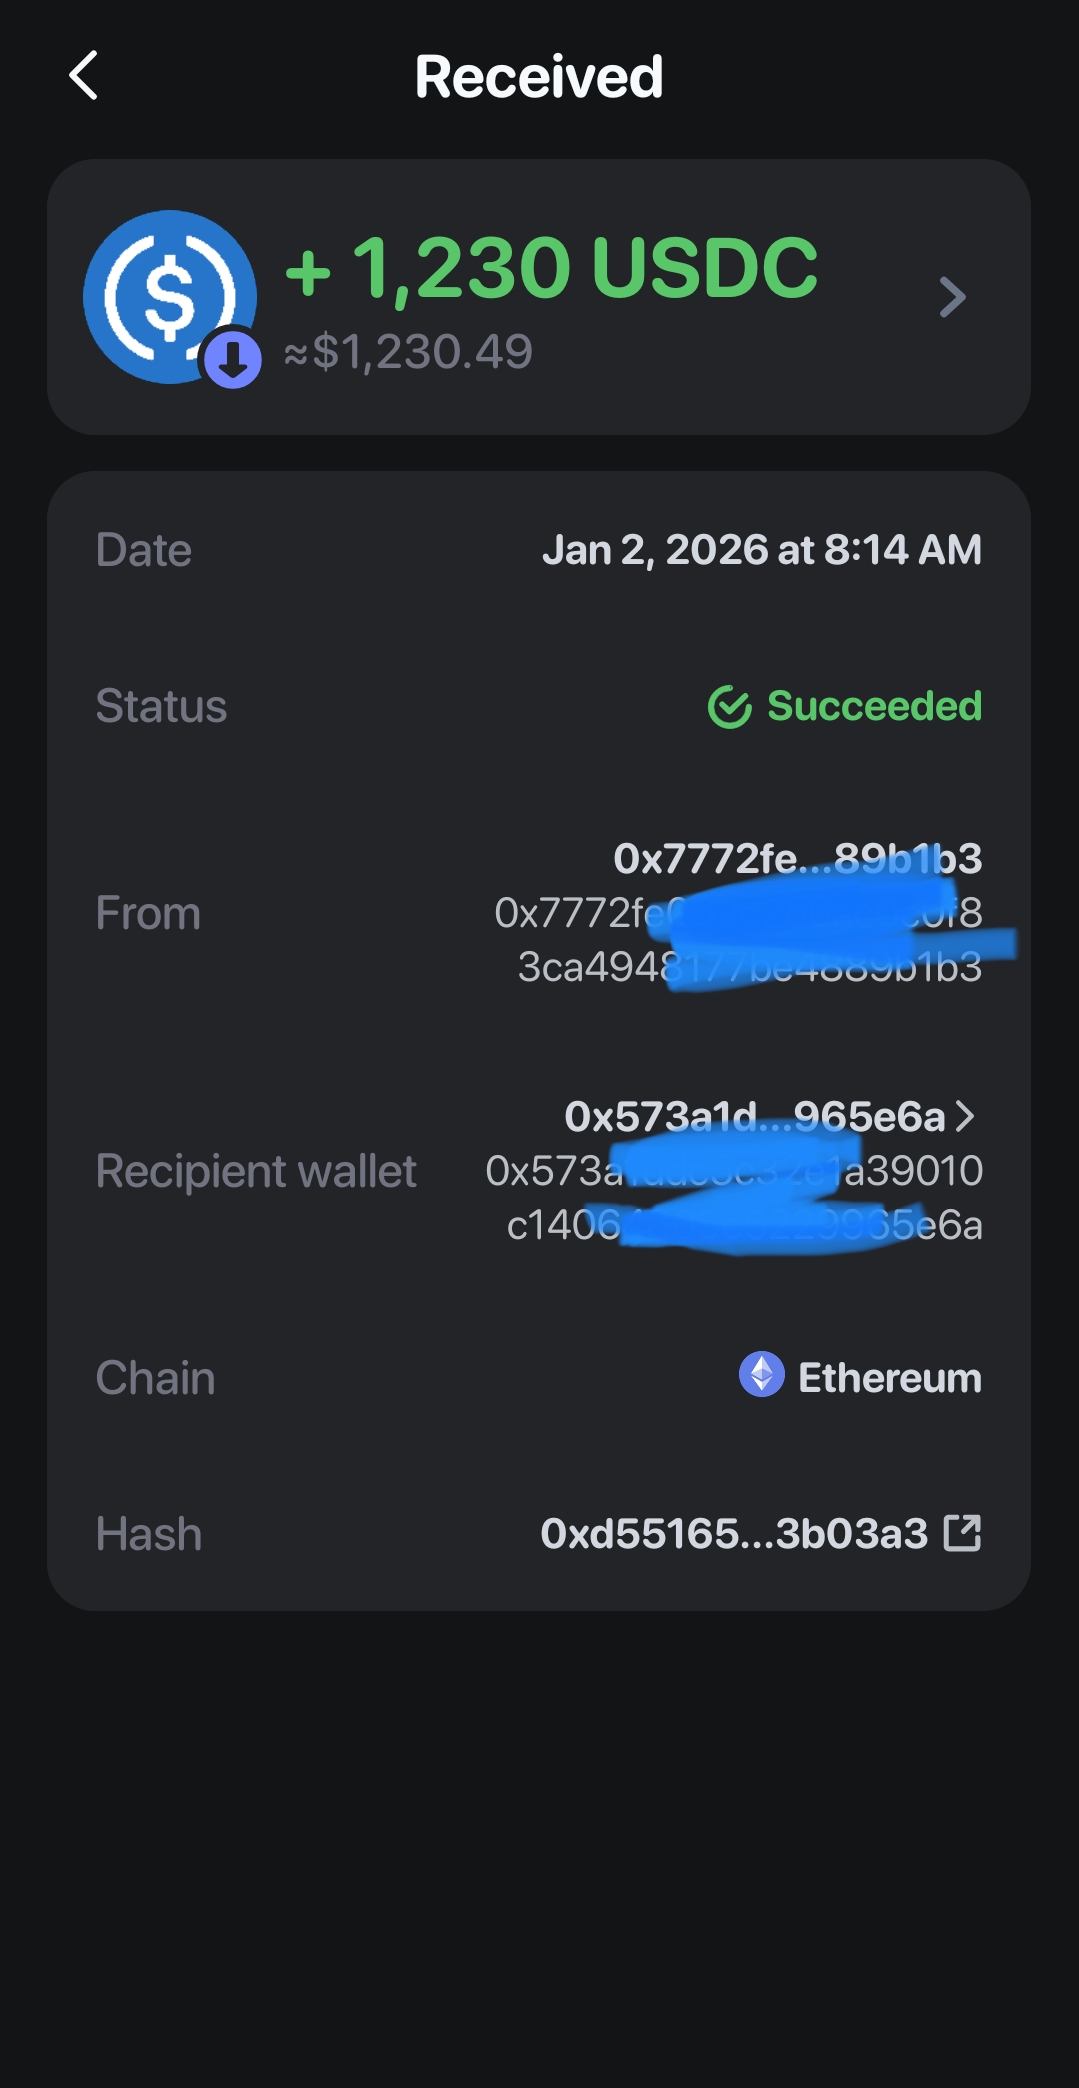Tap the back arrow icon
This screenshot has width=1079, height=2088.
(x=84, y=76)
